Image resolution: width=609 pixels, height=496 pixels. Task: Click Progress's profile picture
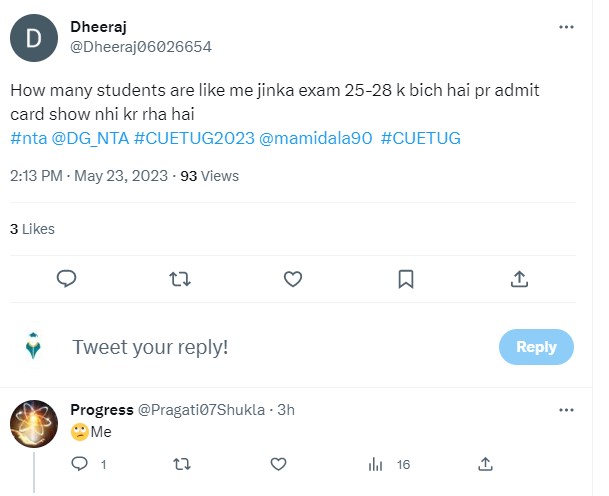coord(33,424)
